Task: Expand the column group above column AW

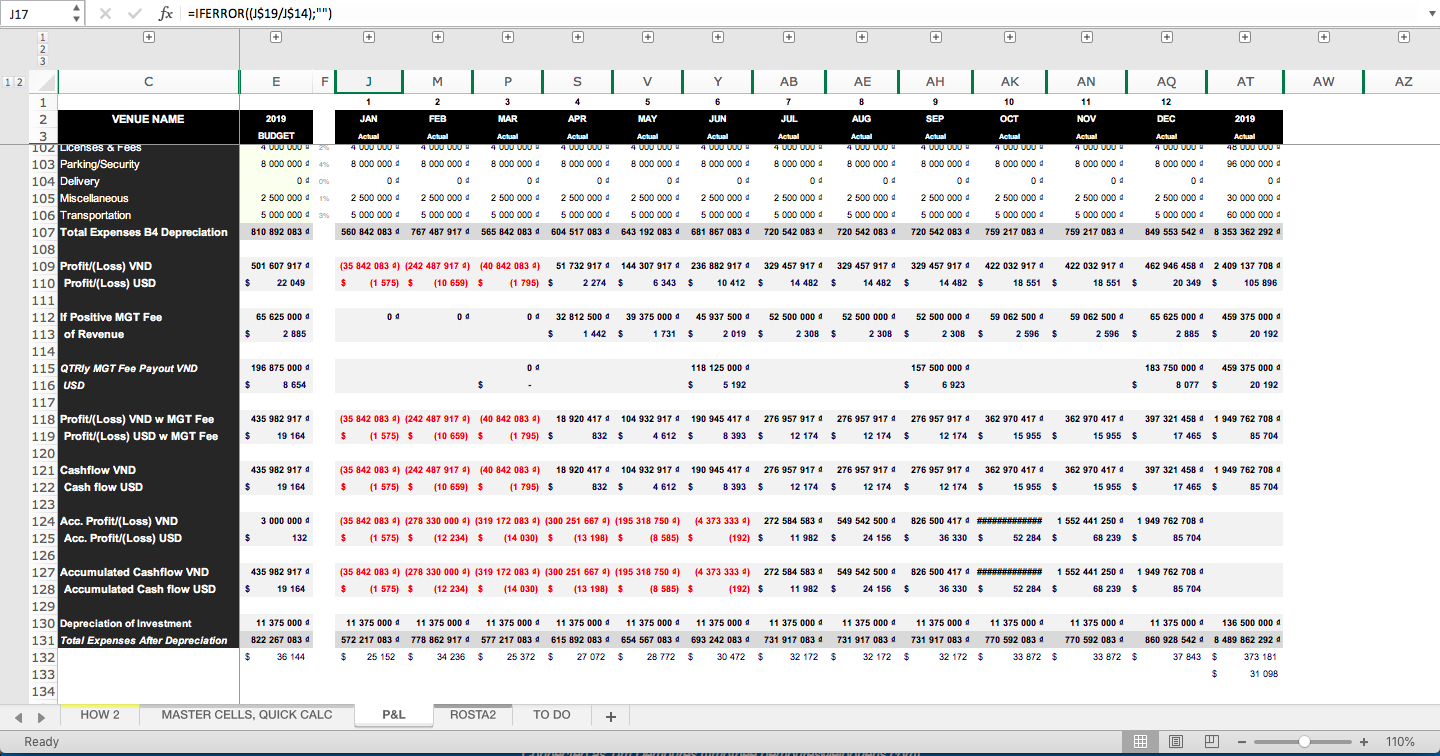Action: point(1323,37)
